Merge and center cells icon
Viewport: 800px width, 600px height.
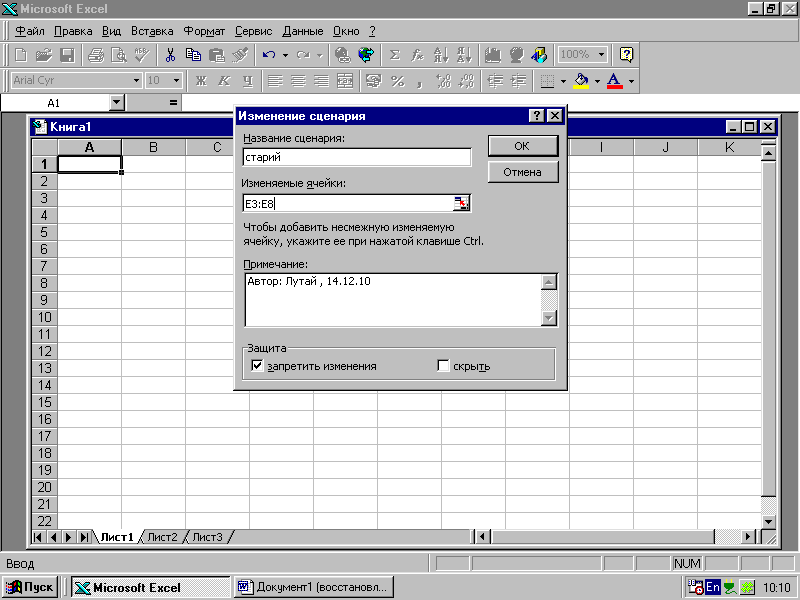point(345,81)
